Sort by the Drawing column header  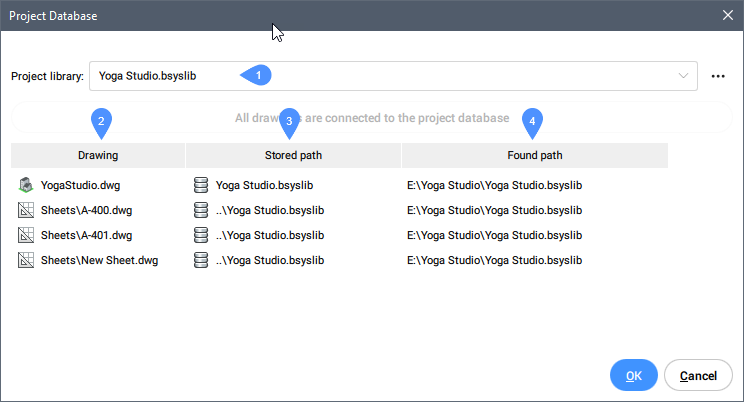coord(98,155)
